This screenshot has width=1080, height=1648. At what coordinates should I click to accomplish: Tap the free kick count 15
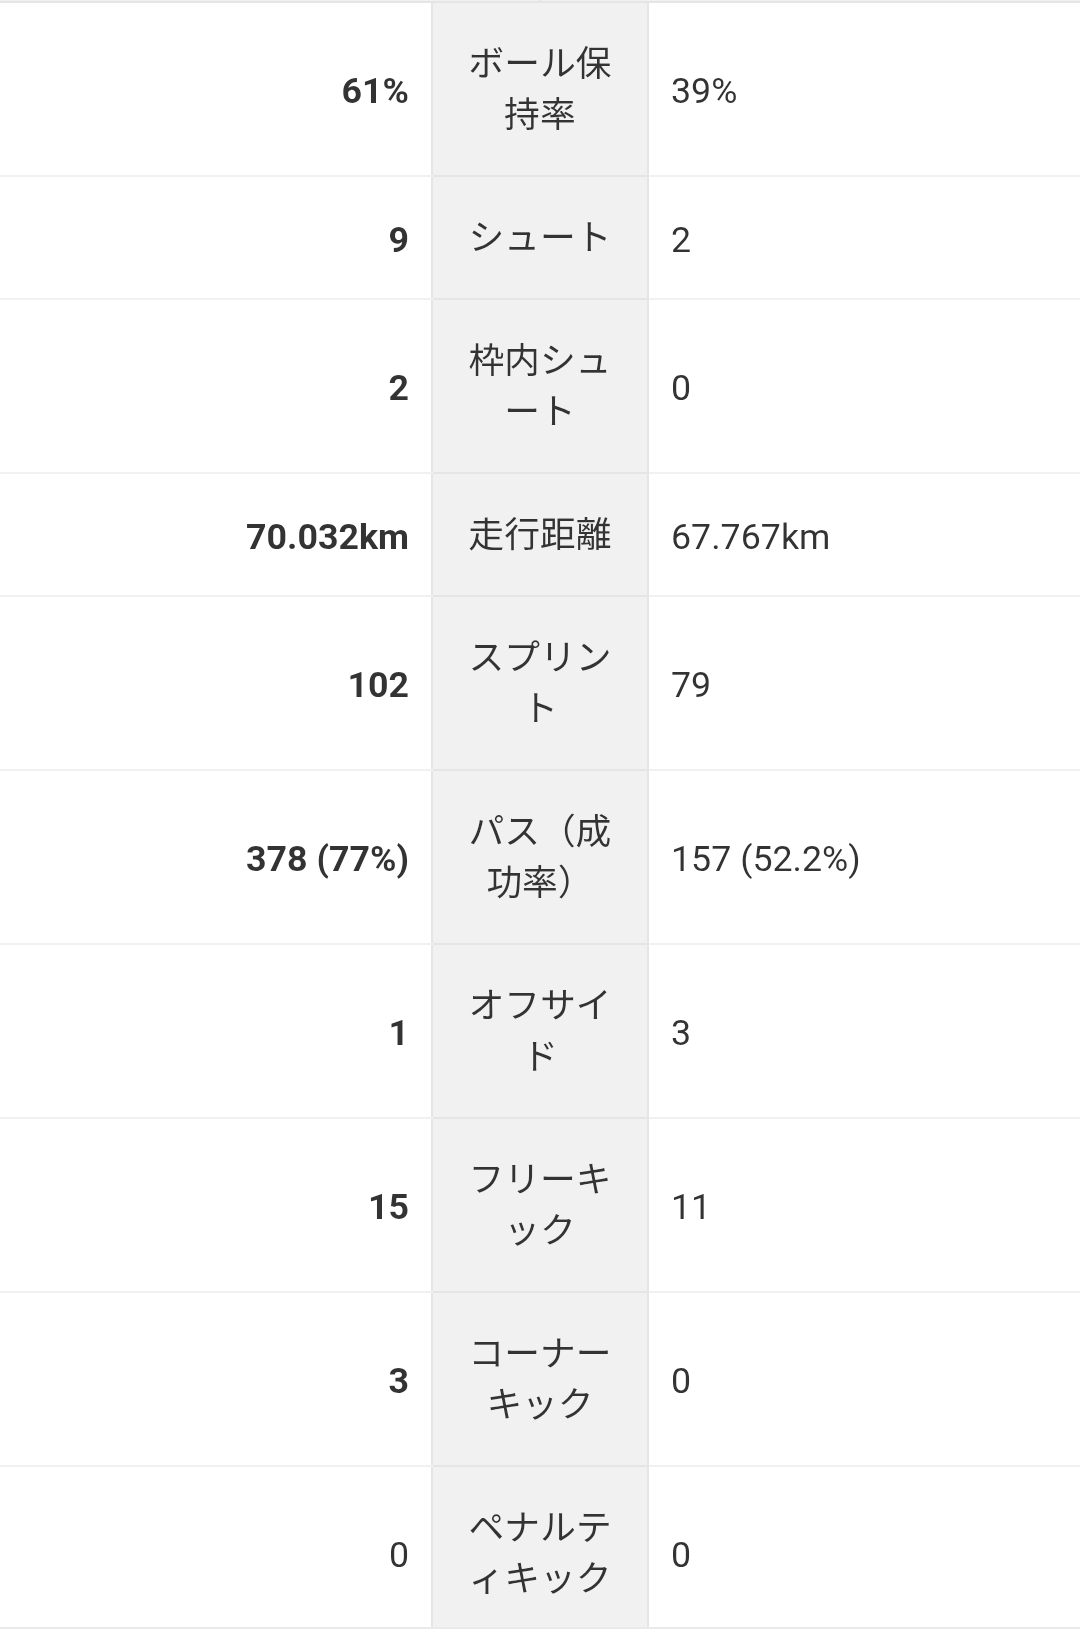pyautogui.click(x=388, y=1207)
